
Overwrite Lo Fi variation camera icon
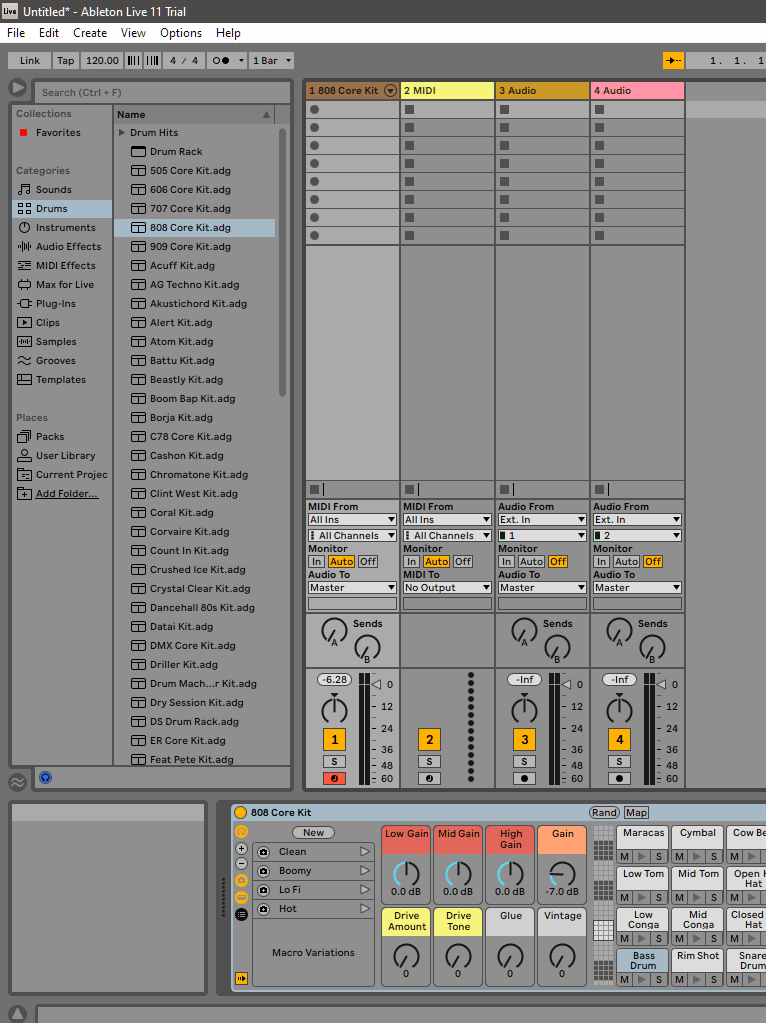[x=264, y=890]
